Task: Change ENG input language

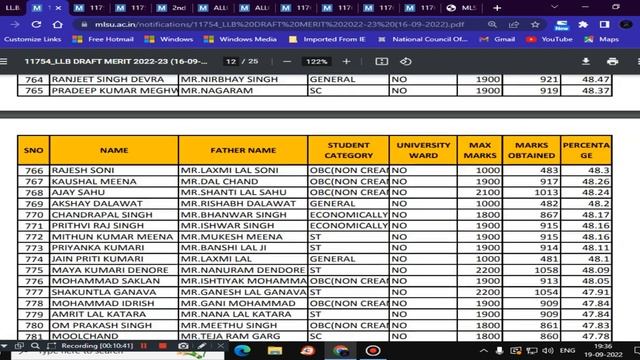Action: click(x=567, y=351)
